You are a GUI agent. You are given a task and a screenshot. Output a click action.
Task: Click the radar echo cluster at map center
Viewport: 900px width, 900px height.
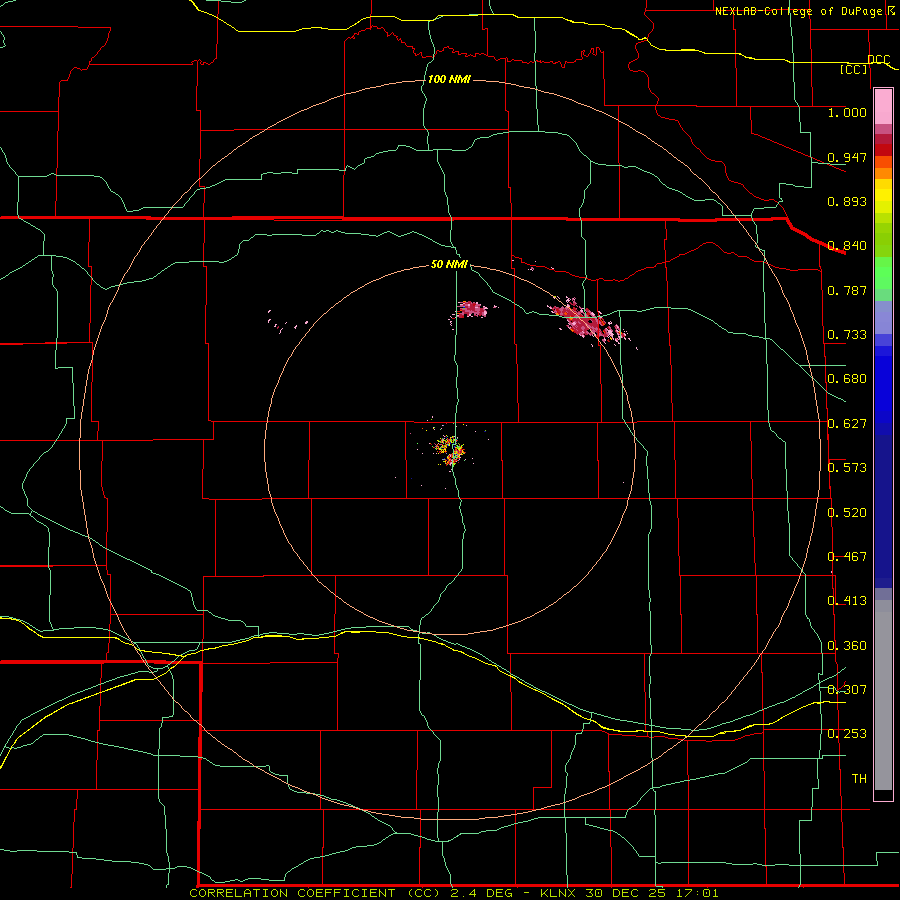tap(449, 449)
